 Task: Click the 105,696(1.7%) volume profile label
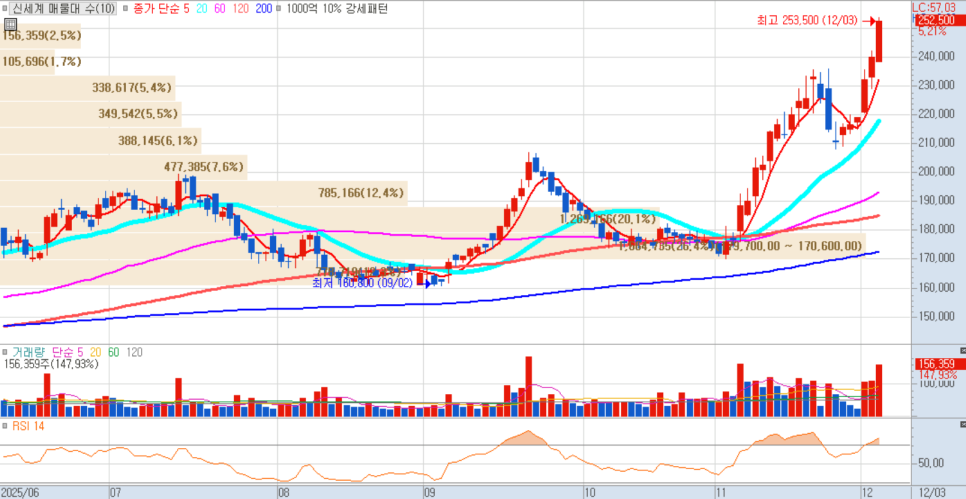tap(41, 62)
